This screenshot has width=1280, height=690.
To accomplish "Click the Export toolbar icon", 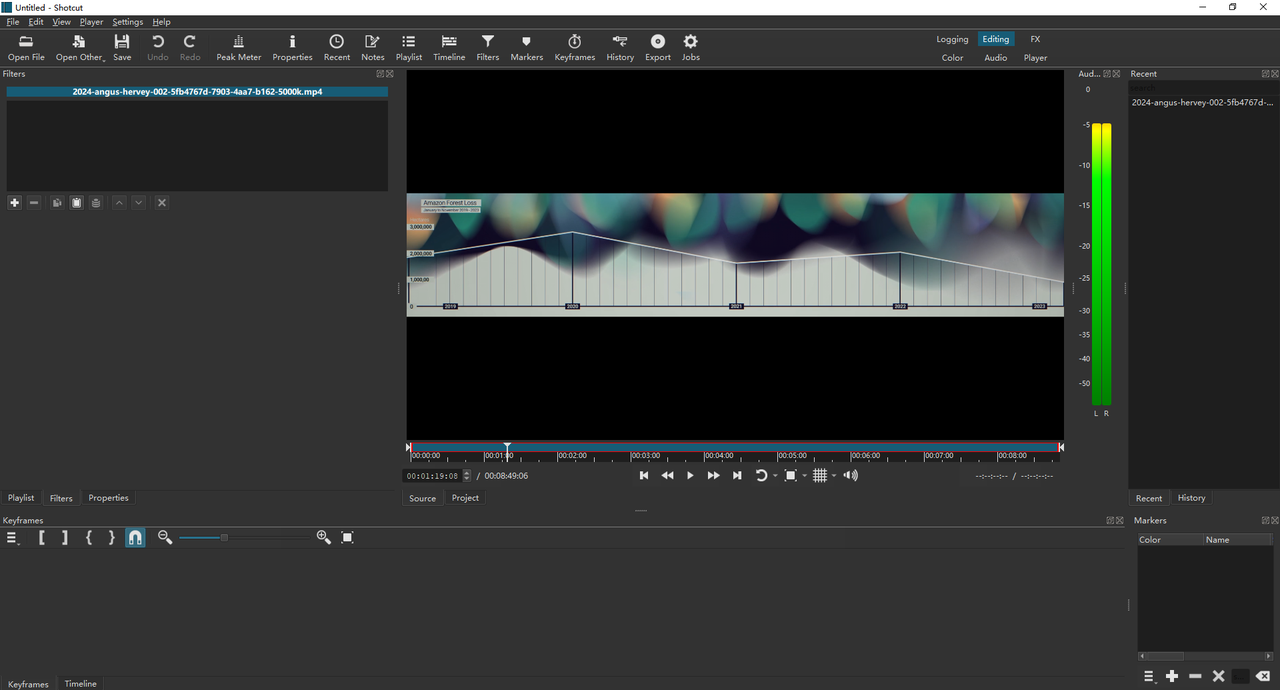I will [x=657, y=47].
